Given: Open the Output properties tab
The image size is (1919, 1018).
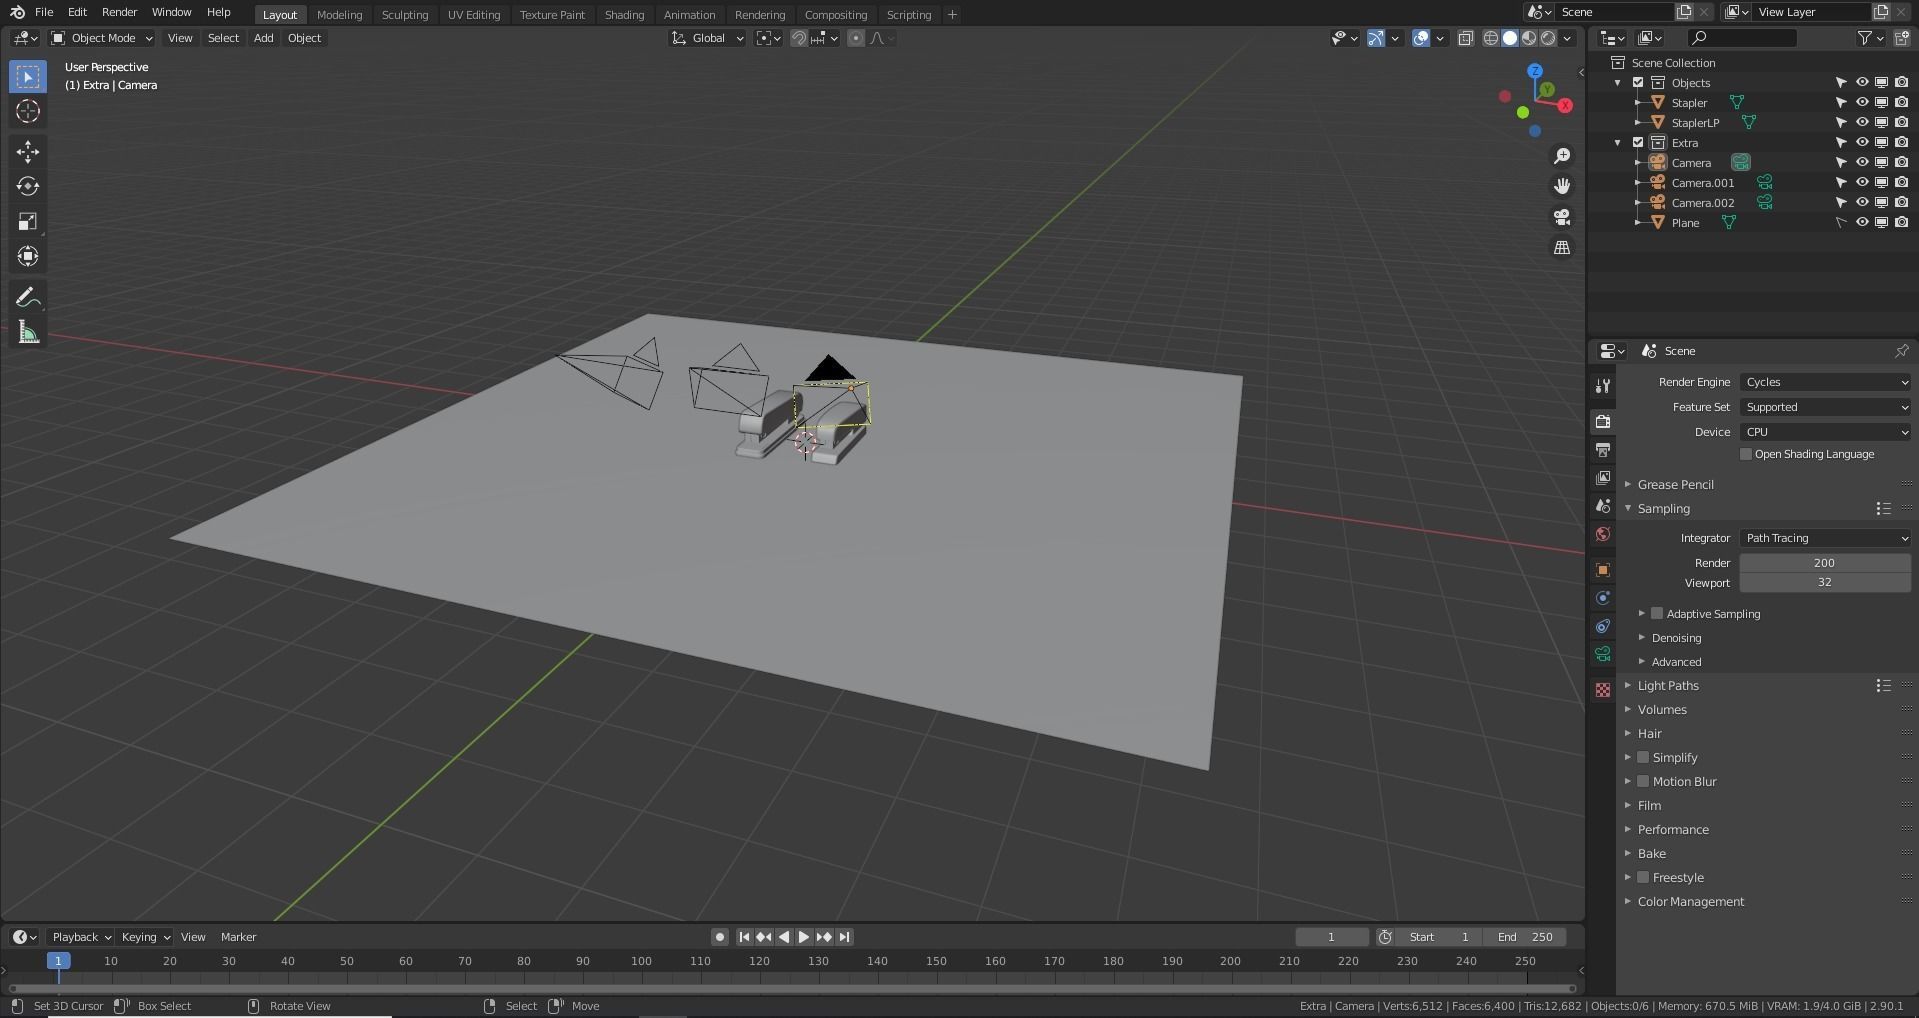Looking at the screenshot, I should [1603, 450].
